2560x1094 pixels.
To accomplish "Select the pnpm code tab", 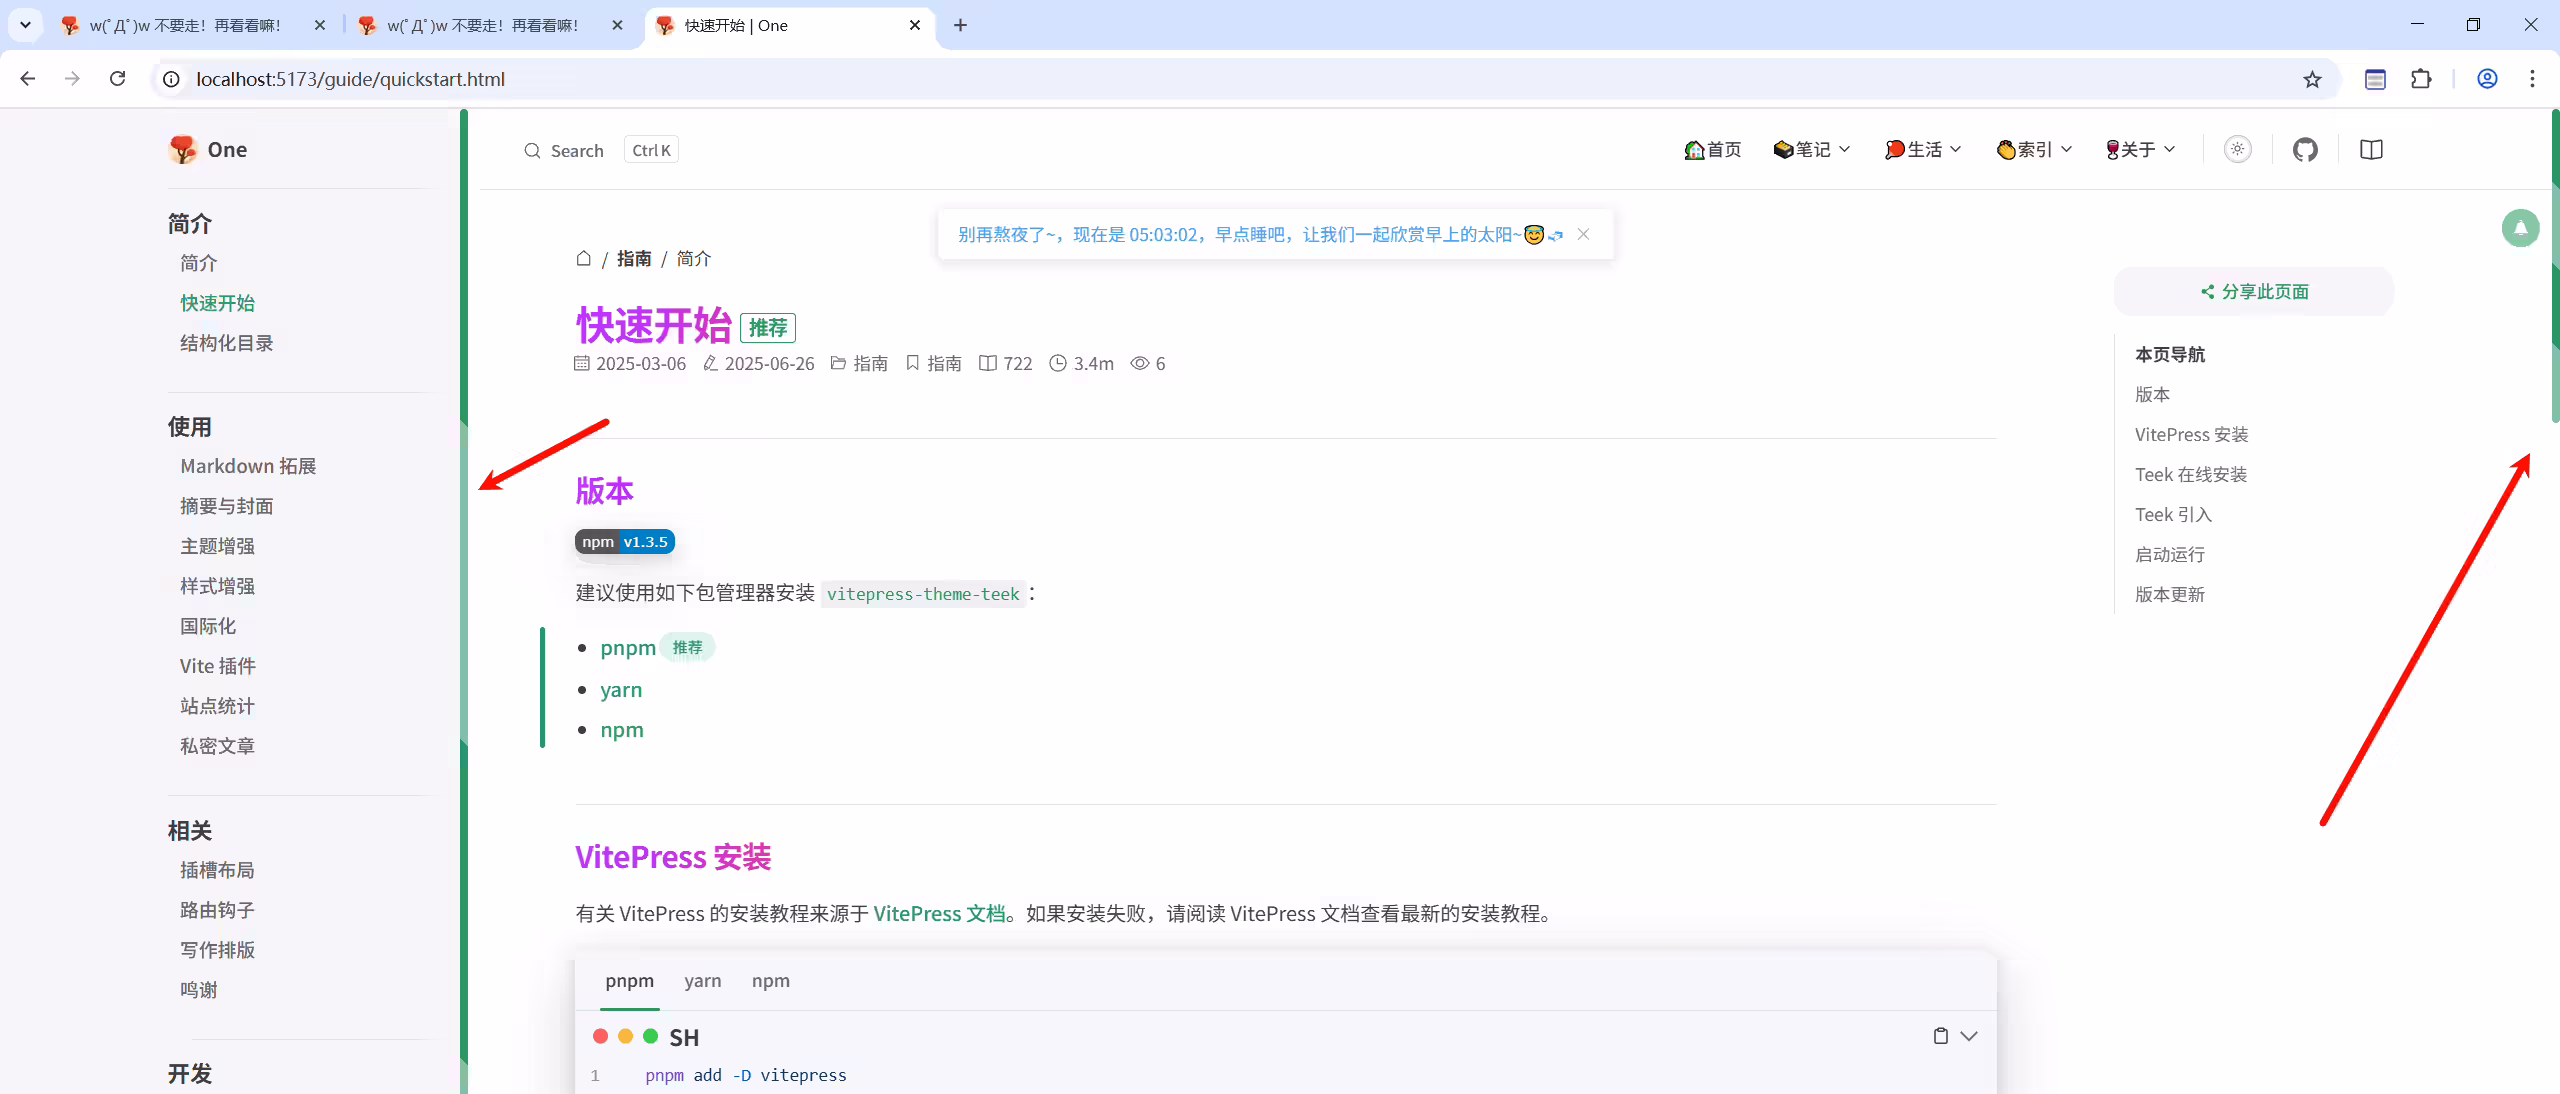I will pyautogui.click(x=629, y=981).
